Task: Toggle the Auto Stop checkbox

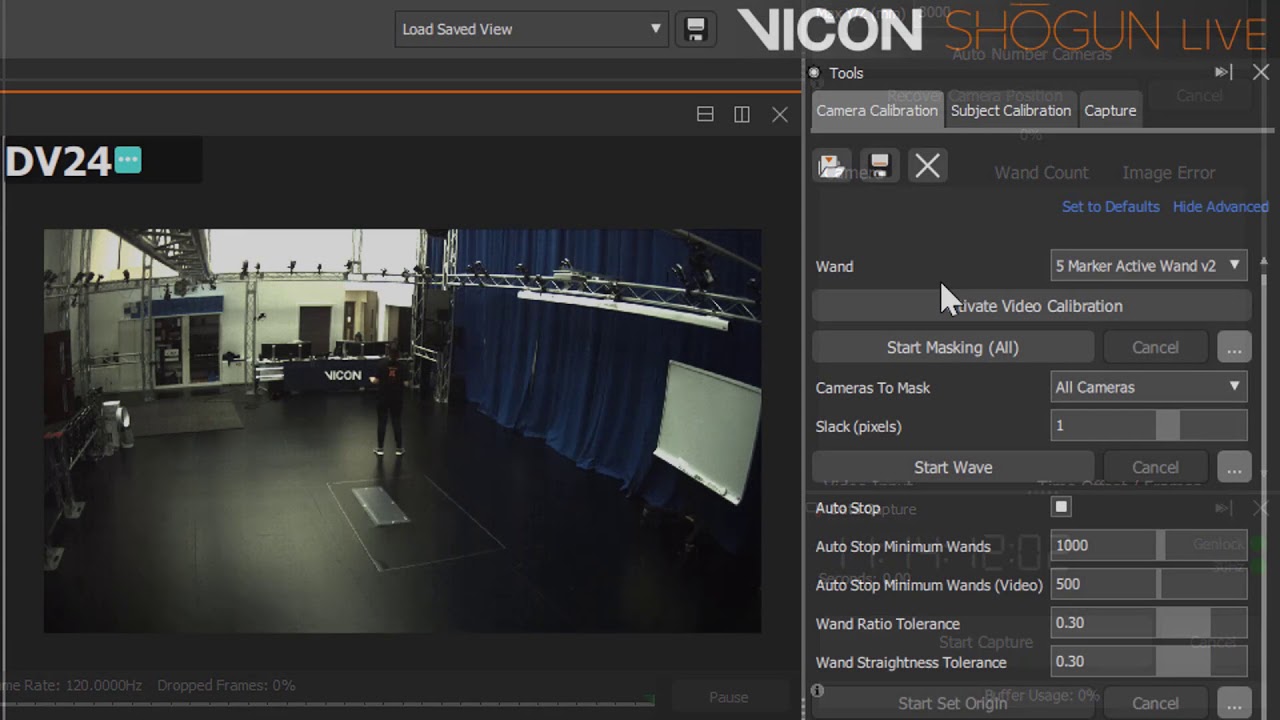Action: click(x=1061, y=508)
